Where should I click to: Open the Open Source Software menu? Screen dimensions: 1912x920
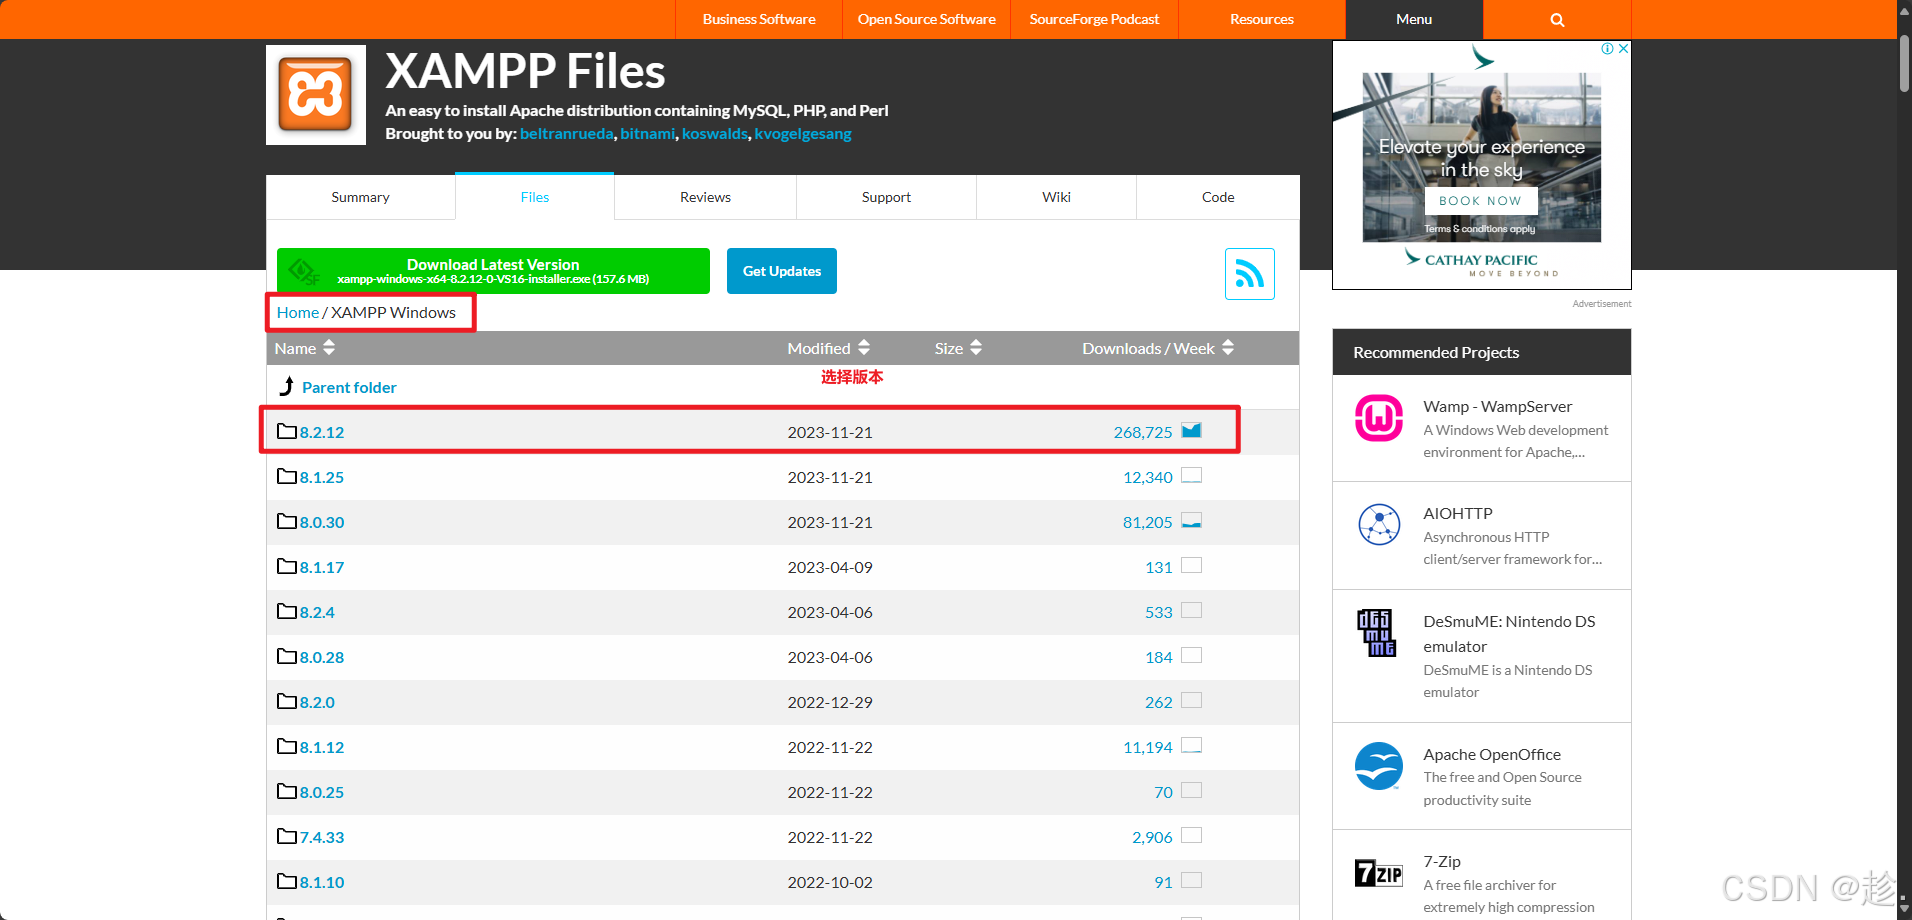click(926, 19)
